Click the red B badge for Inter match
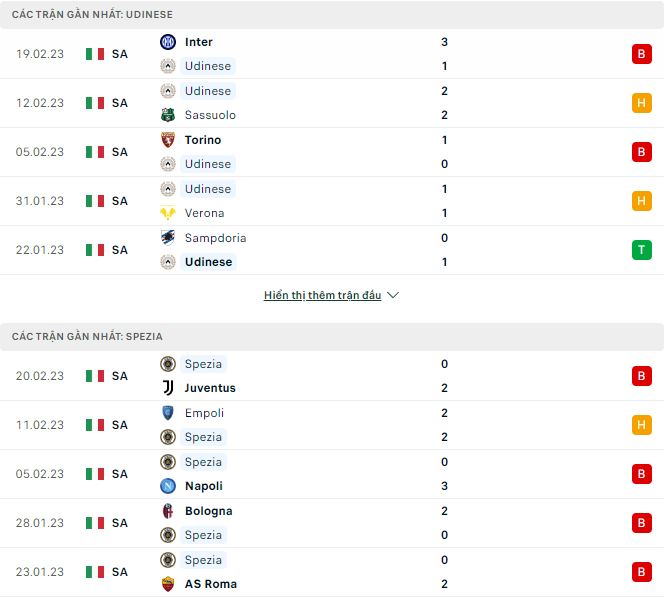 click(641, 54)
